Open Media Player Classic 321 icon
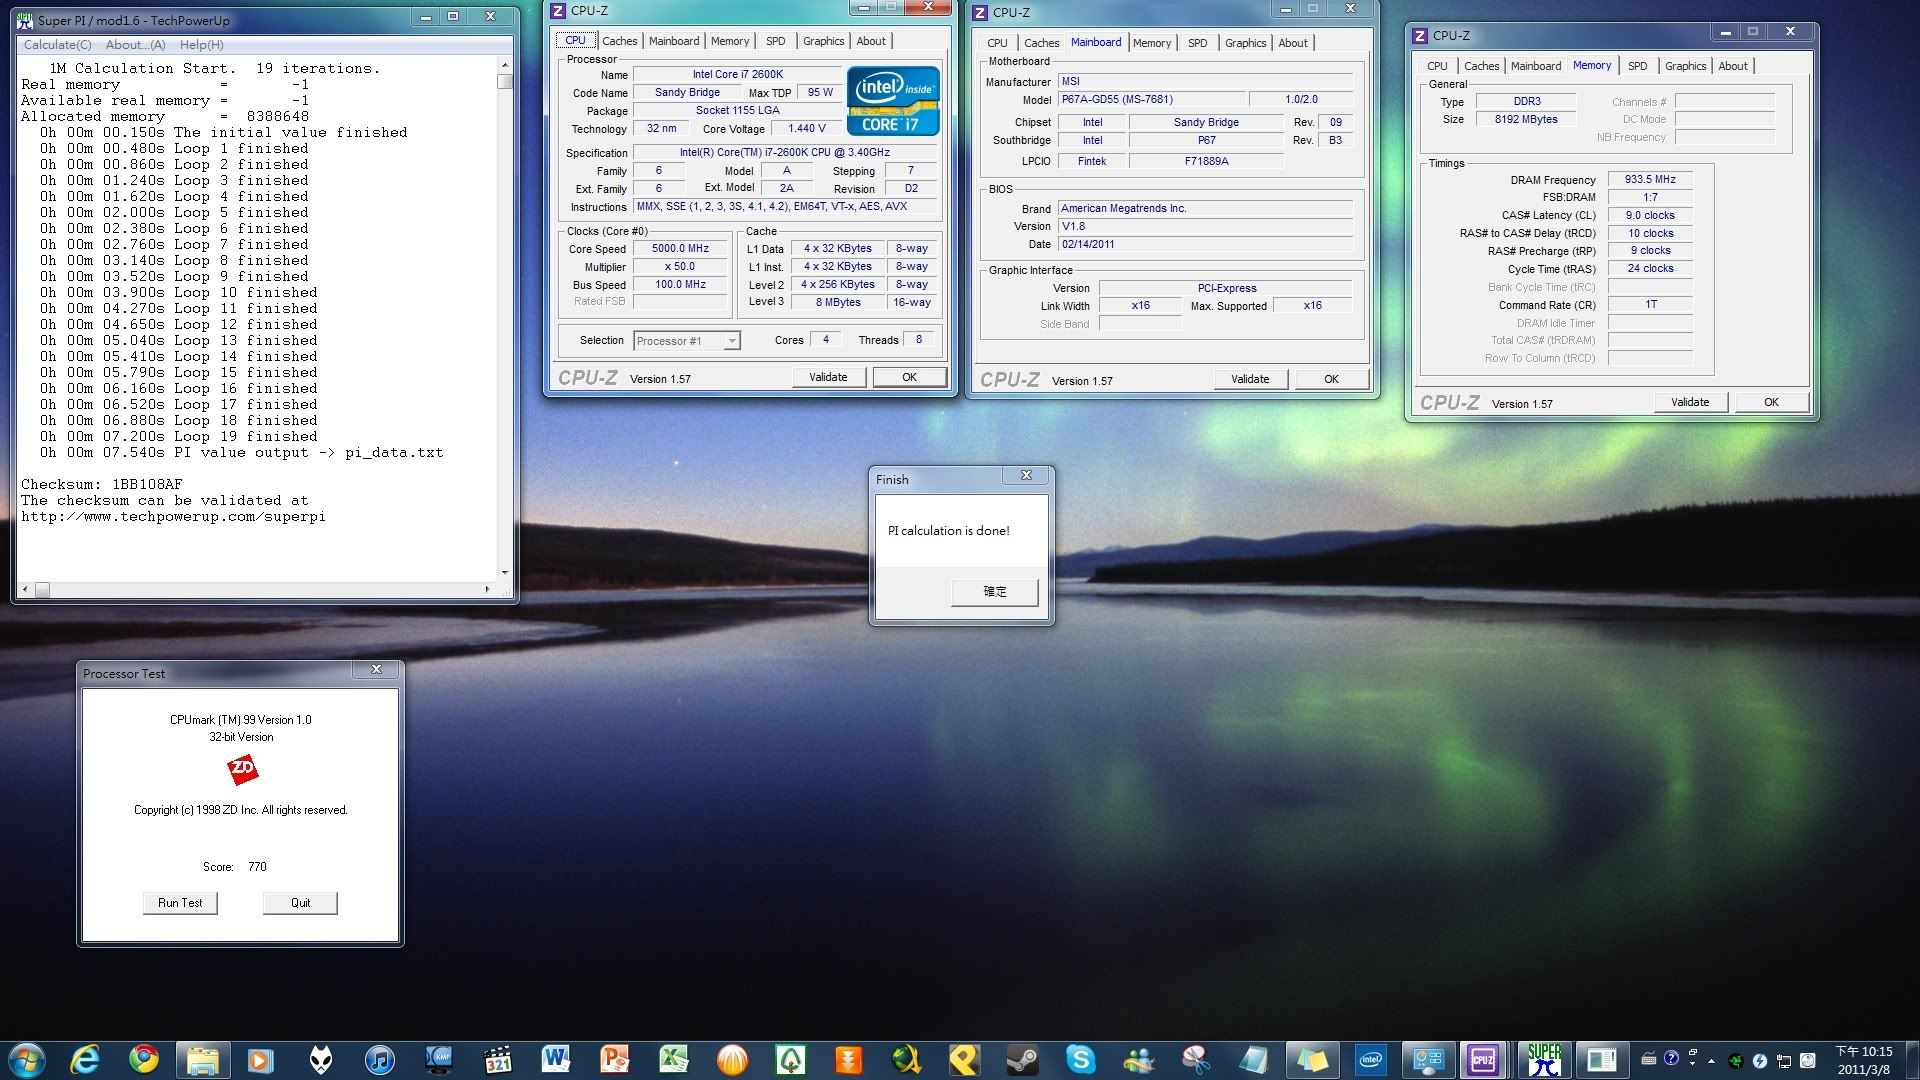1920x1080 pixels. pyautogui.click(x=497, y=1060)
